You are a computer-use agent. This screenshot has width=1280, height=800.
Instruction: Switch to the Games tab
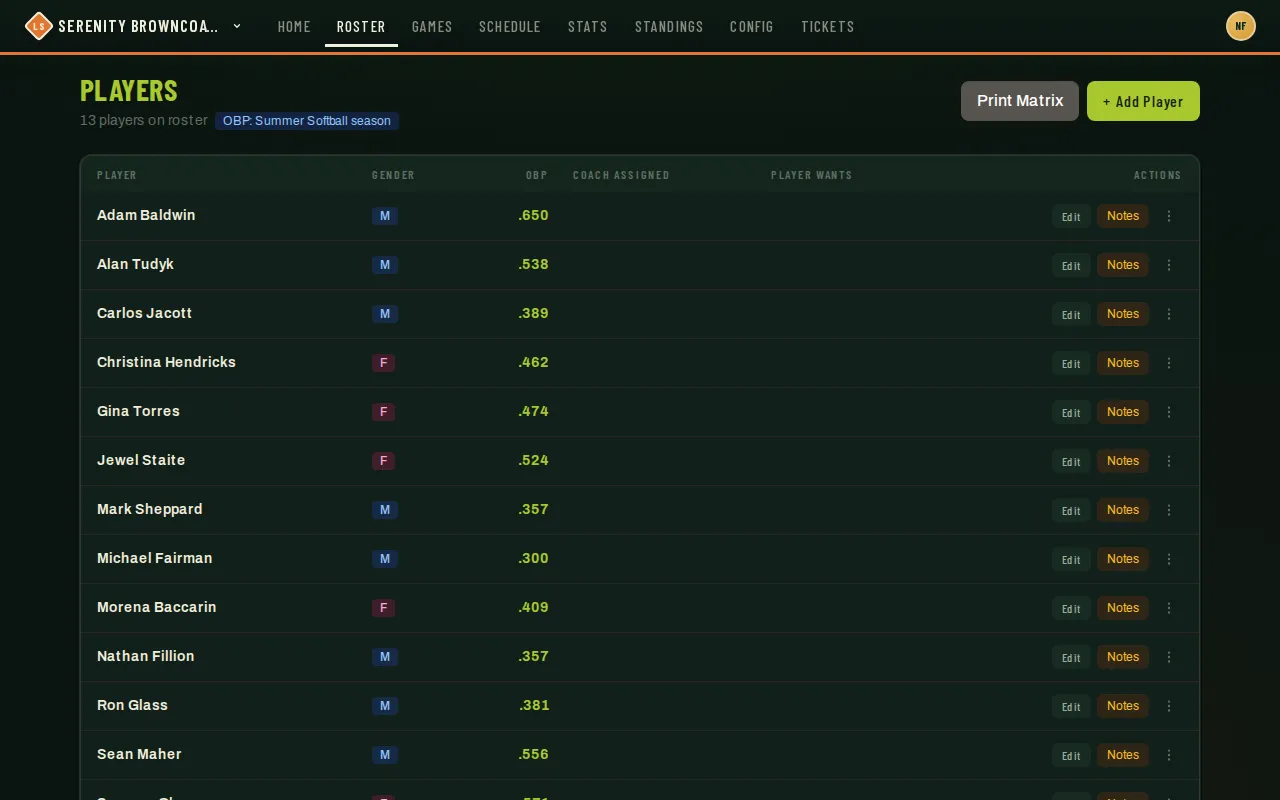click(432, 27)
